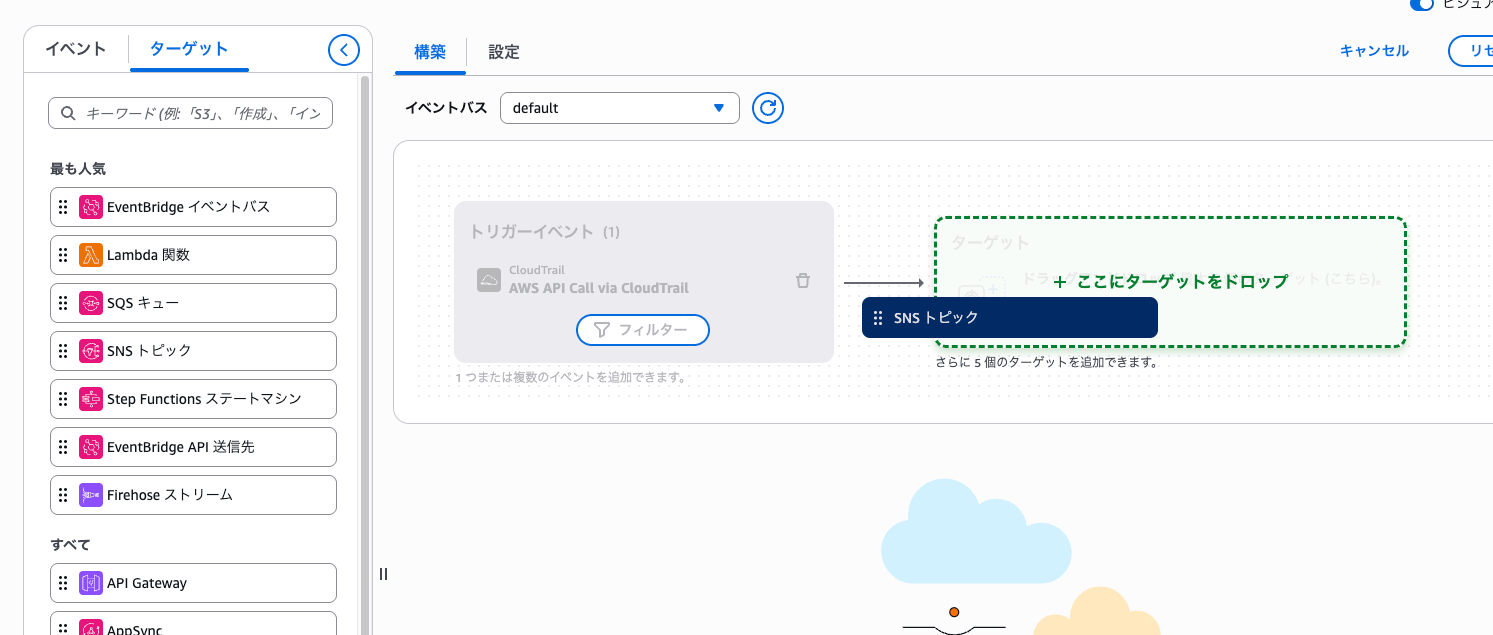Select the Lambda 関数 icon
1493x635 pixels.
(x=91, y=255)
